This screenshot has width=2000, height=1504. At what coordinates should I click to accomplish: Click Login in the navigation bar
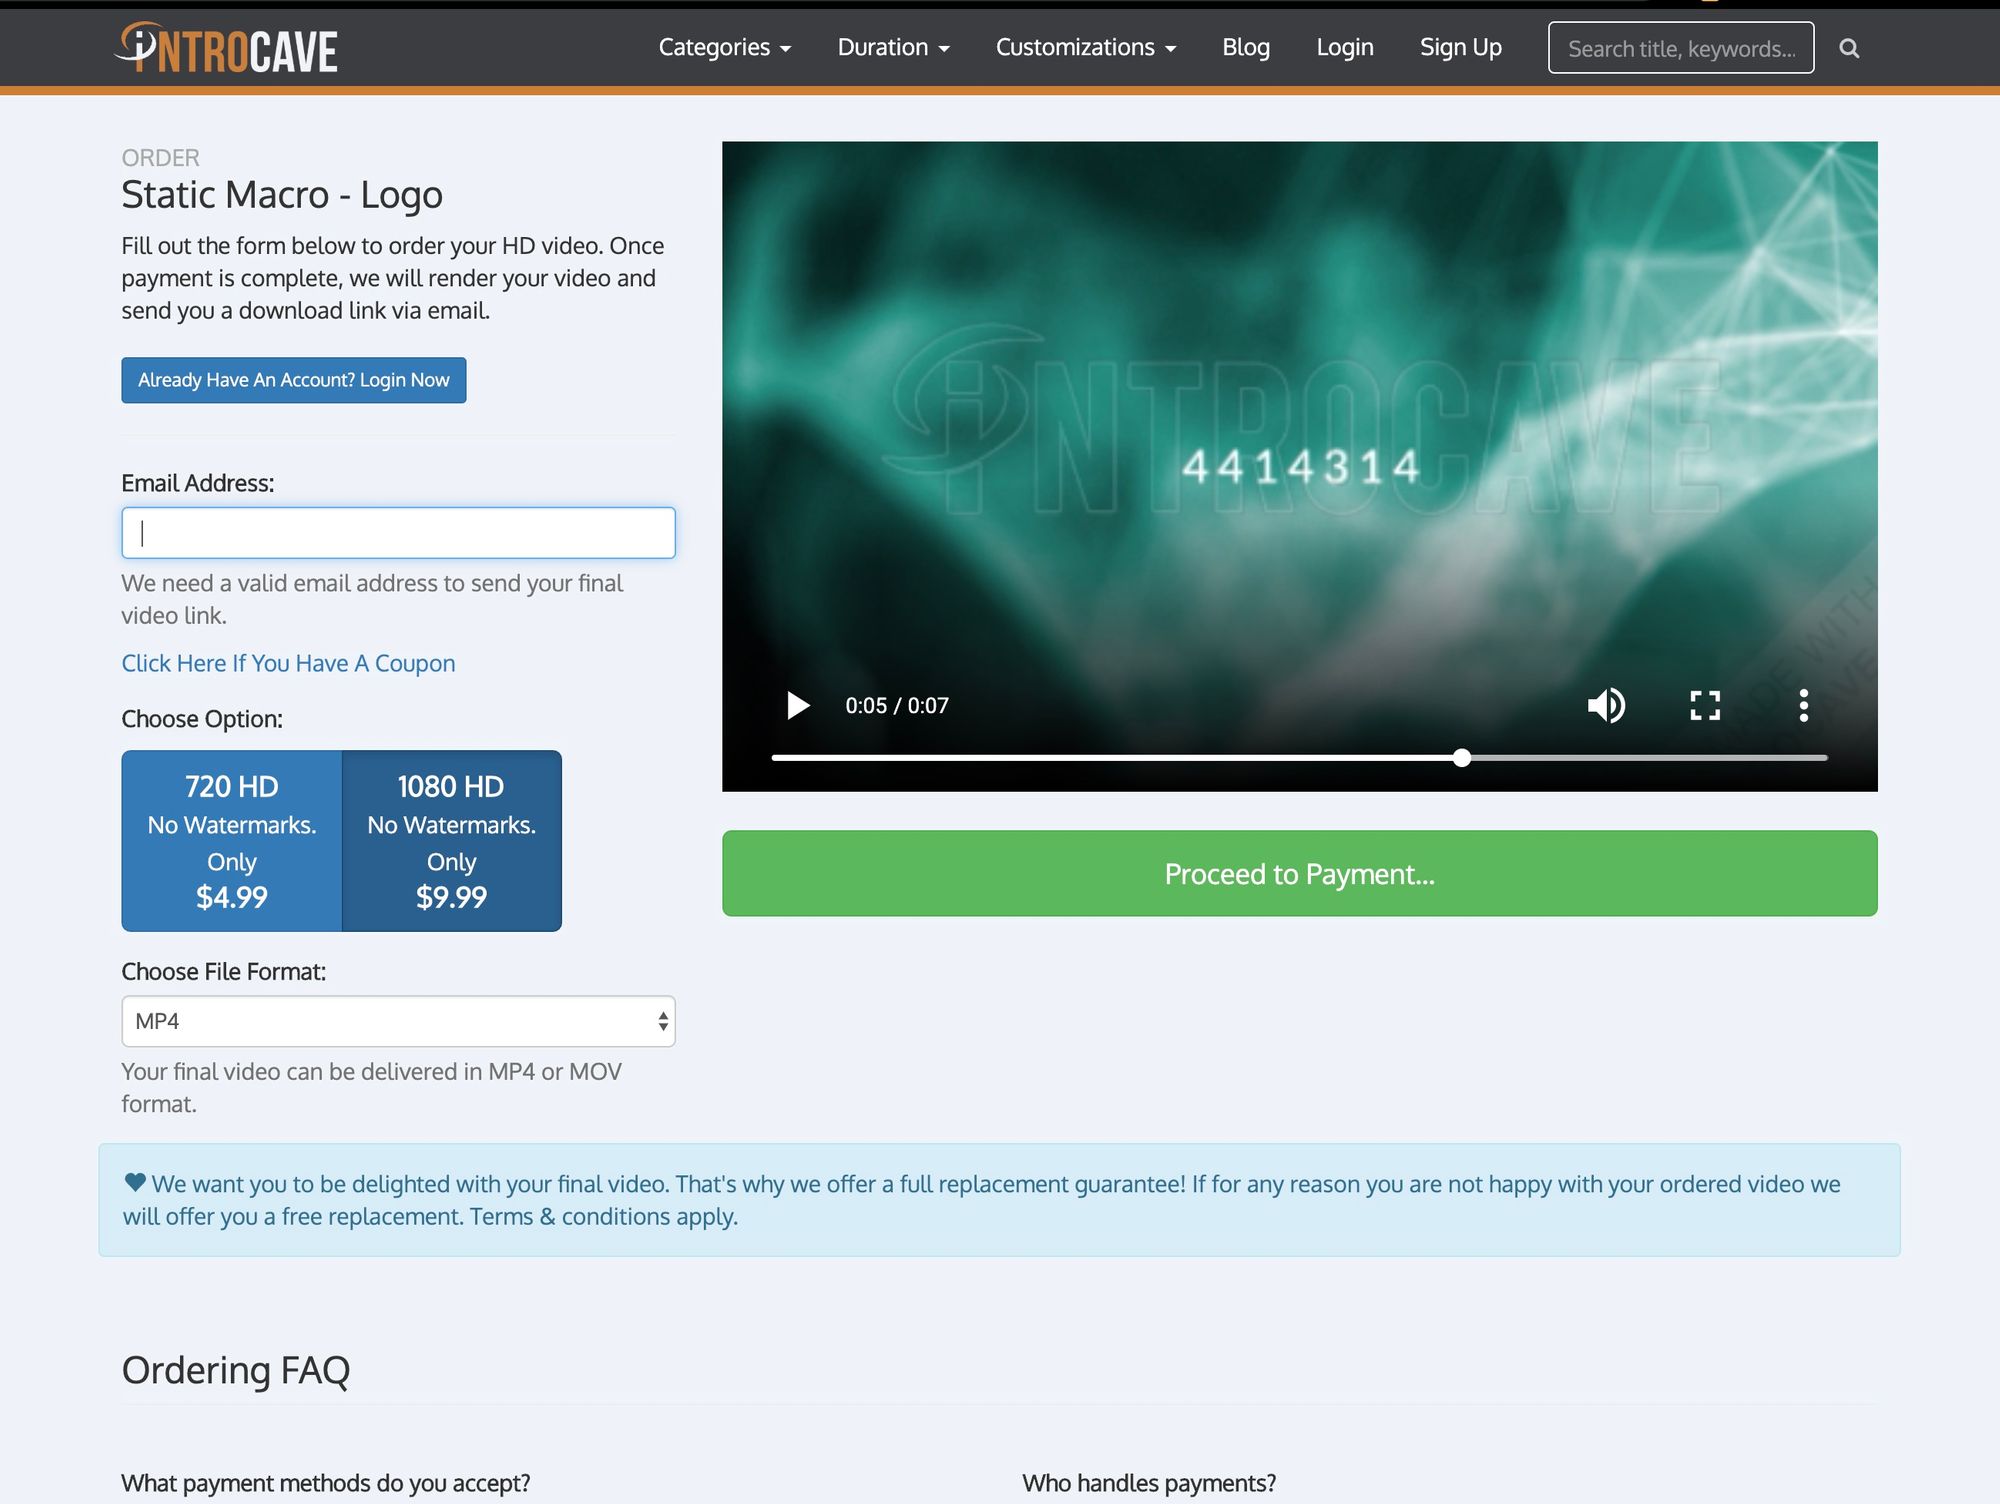[x=1344, y=47]
